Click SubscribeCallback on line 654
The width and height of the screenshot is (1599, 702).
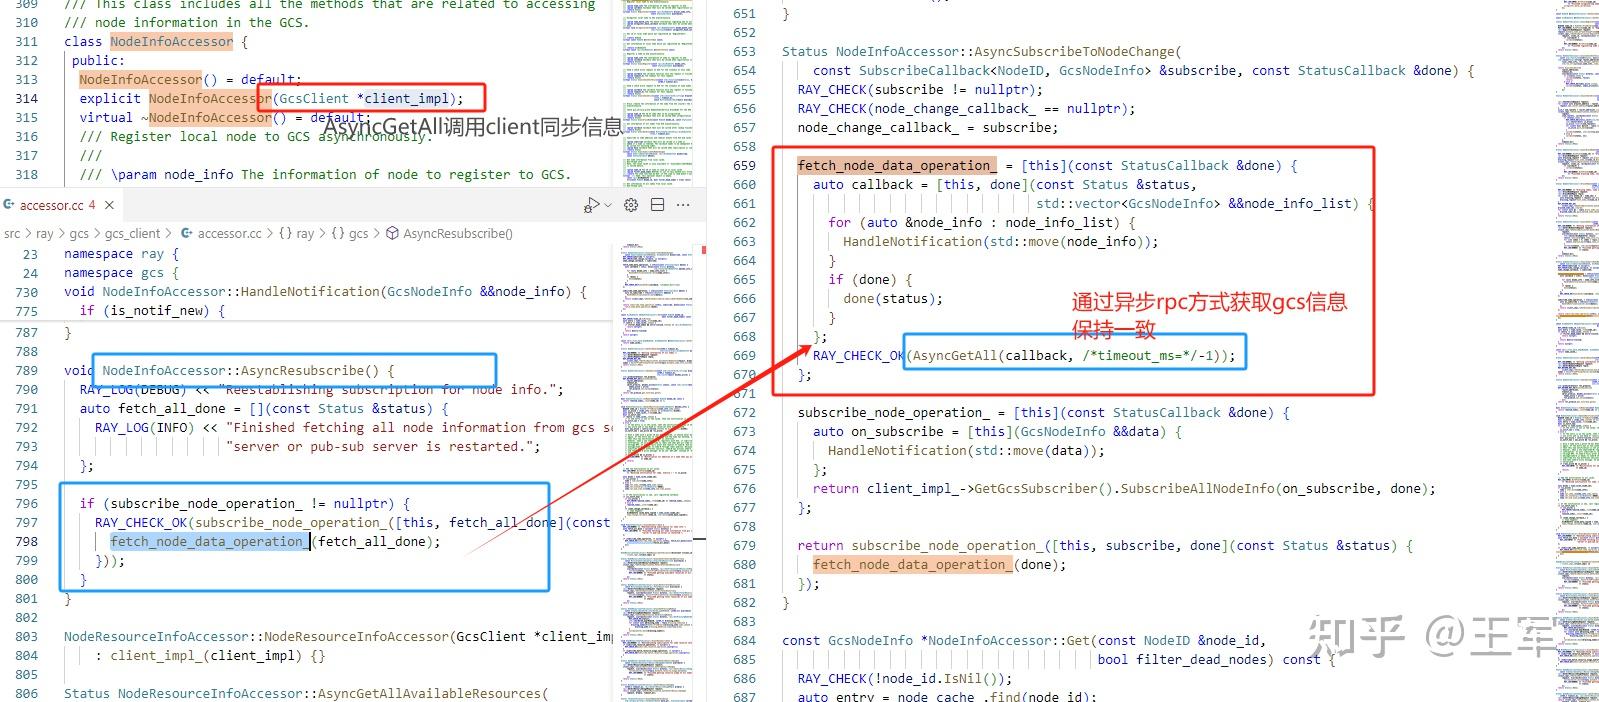[924, 71]
